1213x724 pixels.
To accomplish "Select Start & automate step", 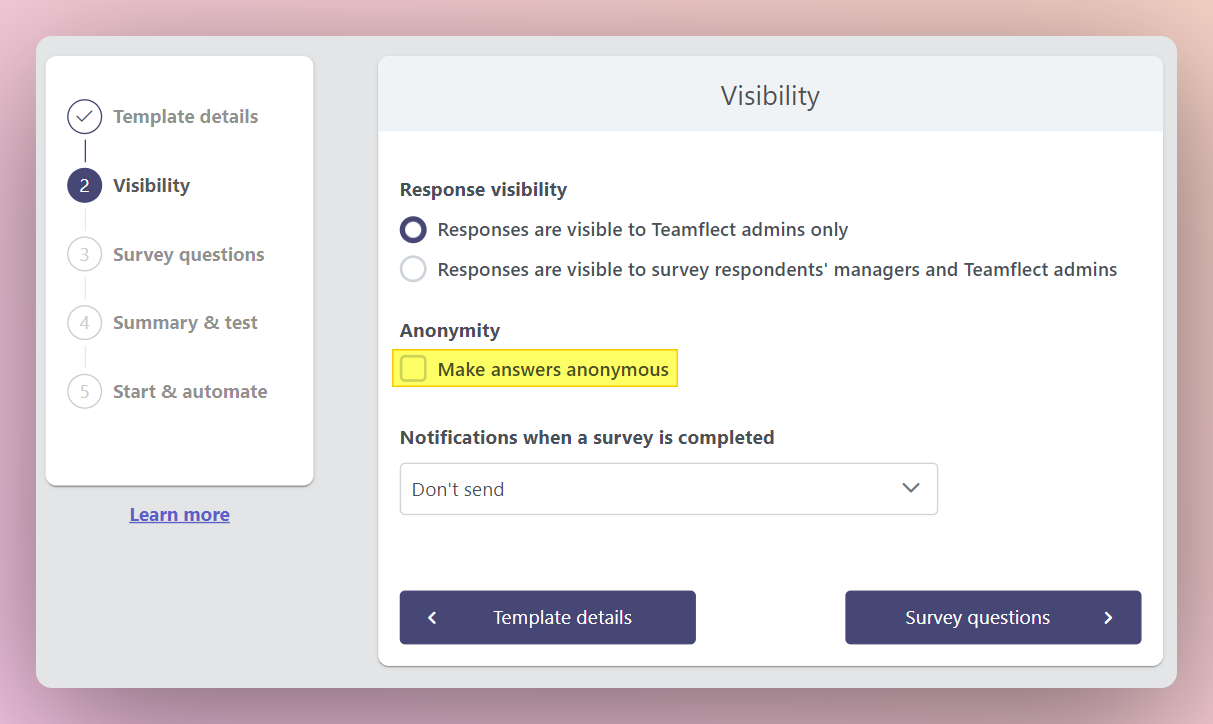I will pyautogui.click(x=190, y=392).
